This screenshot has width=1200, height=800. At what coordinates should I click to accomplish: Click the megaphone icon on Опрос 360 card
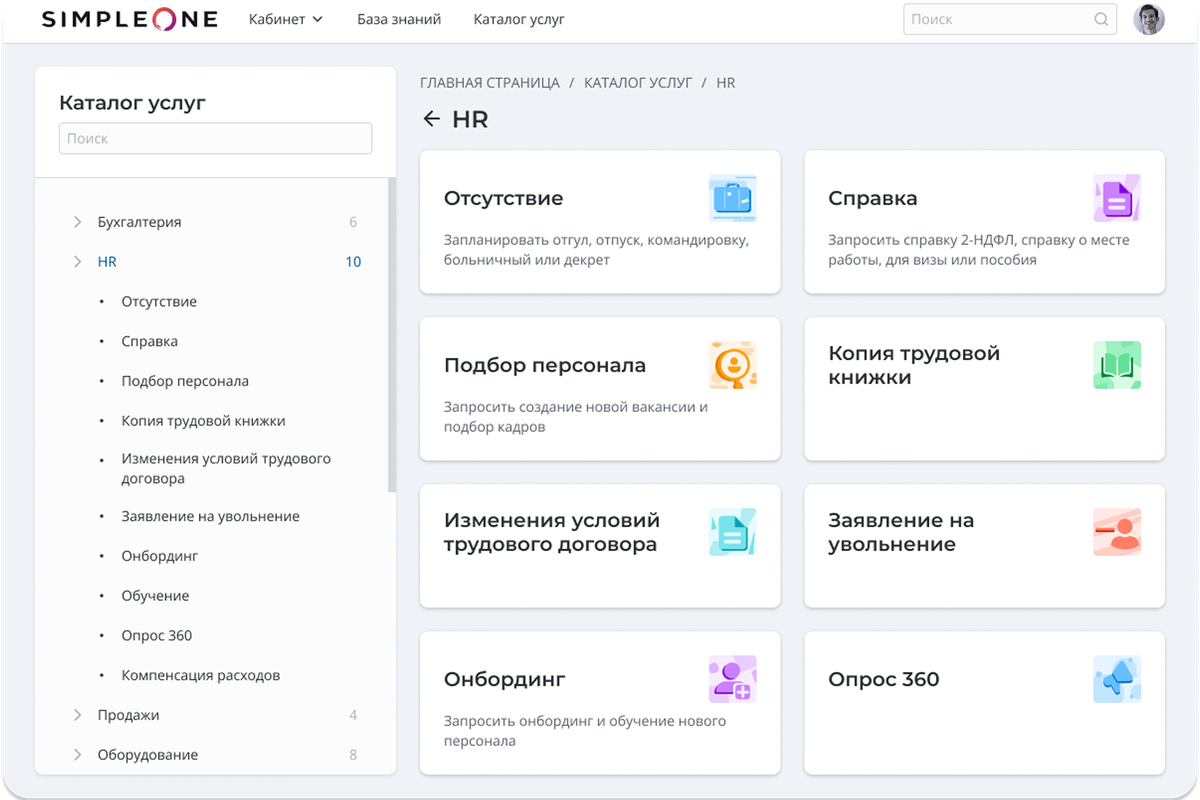tap(1116, 679)
